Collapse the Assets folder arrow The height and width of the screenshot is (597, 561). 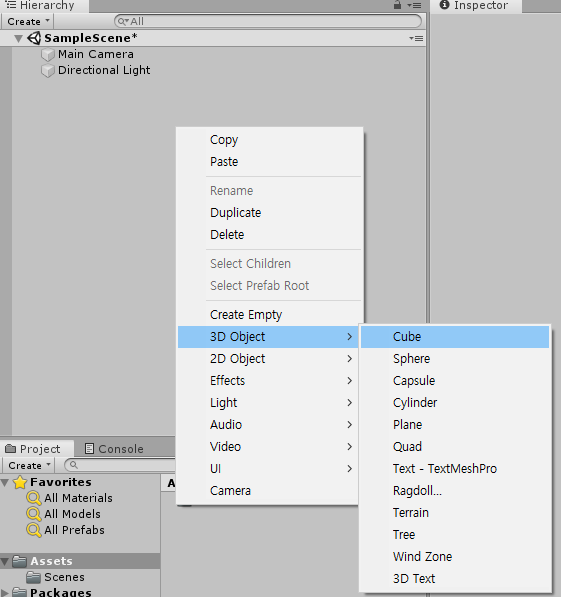click(5, 562)
